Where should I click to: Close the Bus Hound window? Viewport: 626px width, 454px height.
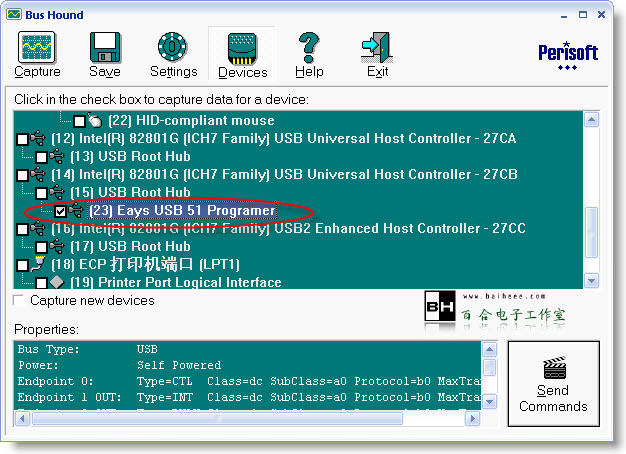point(601,15)
